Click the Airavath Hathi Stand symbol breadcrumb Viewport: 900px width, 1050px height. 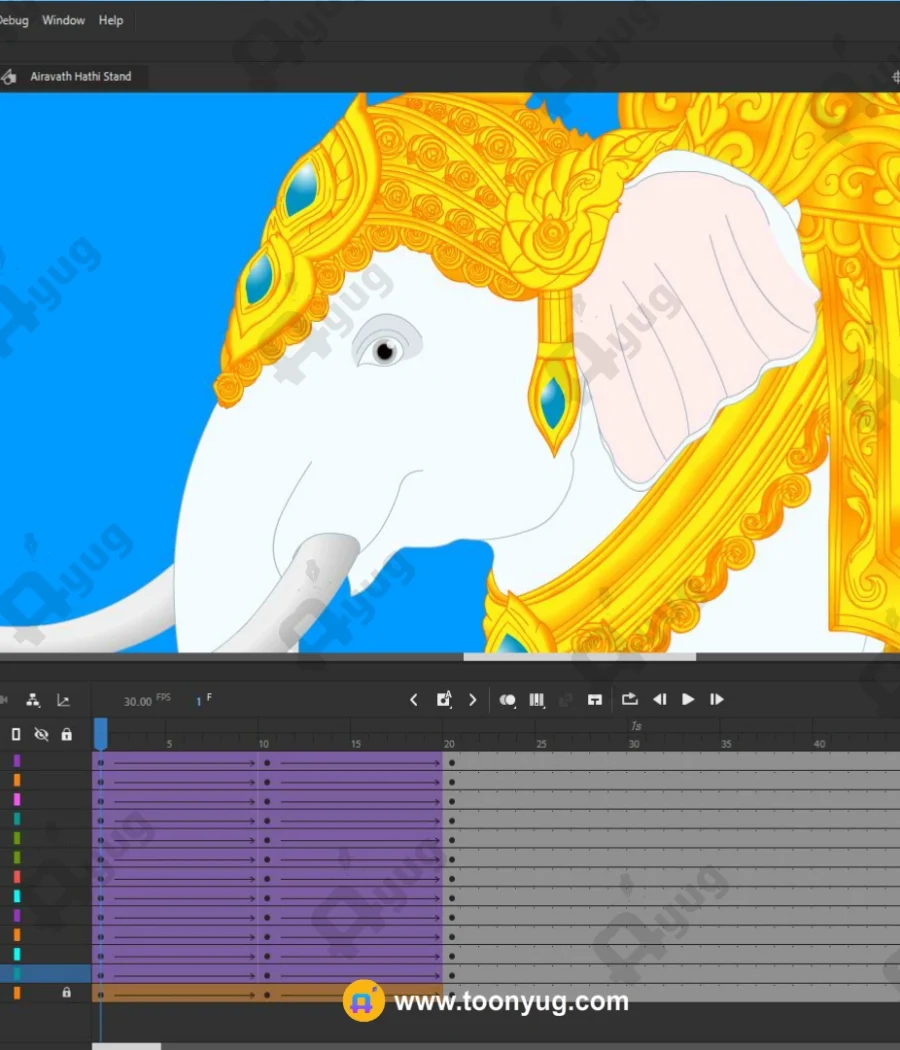(80, 76)
